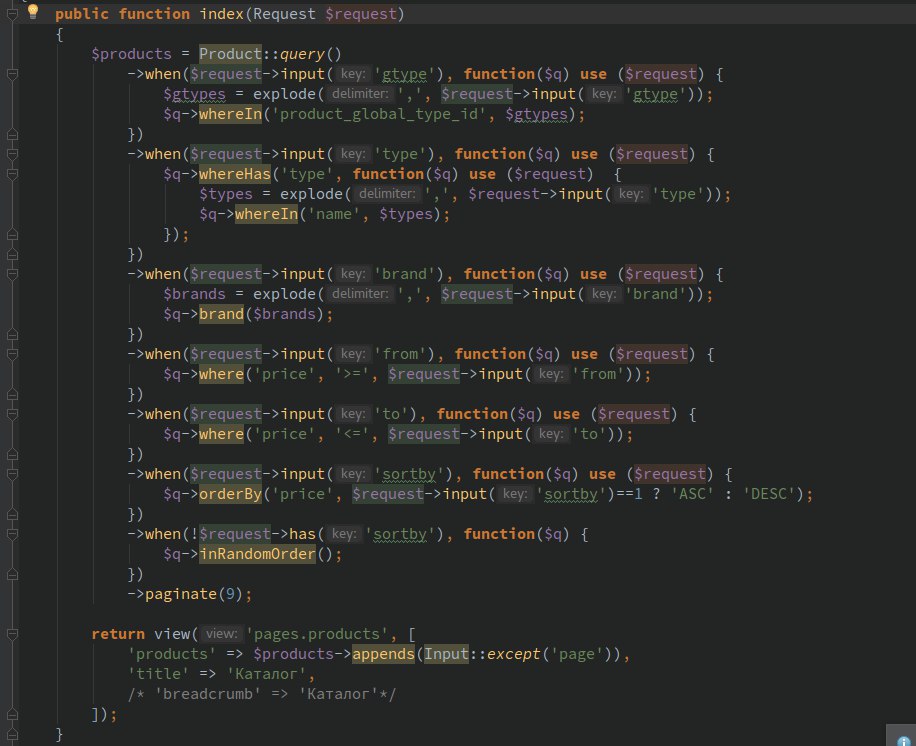Collapse the index function using its gutter fold marker
916x746 pixels.
point(12,14)
